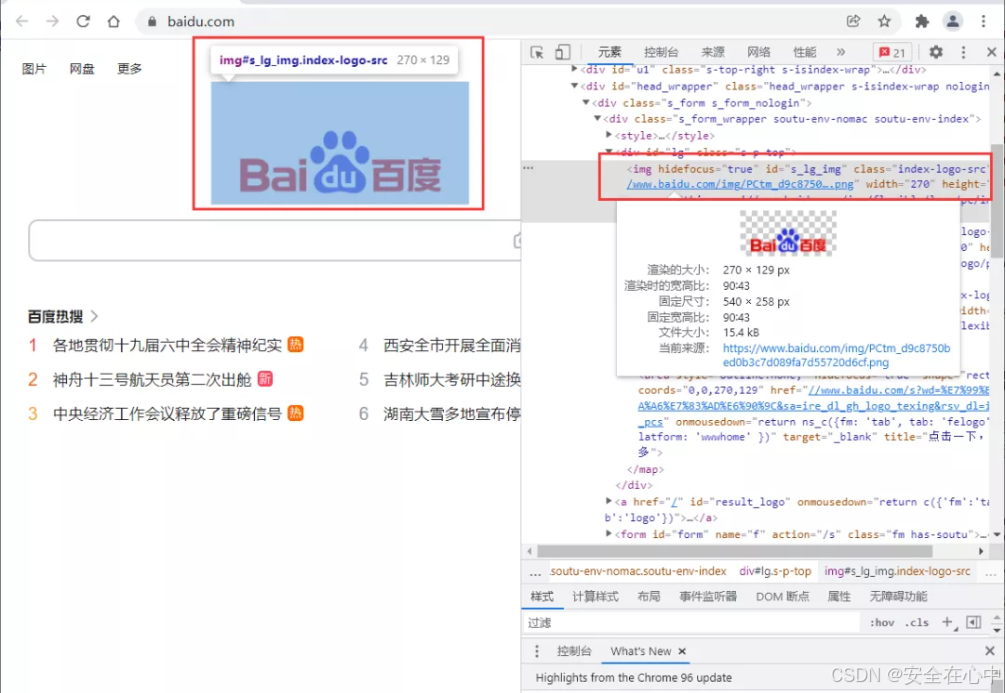This screenshot has width=1006, height=693.
Task: Collapse the s_form_wrapper div node
Action: [597, 118]
